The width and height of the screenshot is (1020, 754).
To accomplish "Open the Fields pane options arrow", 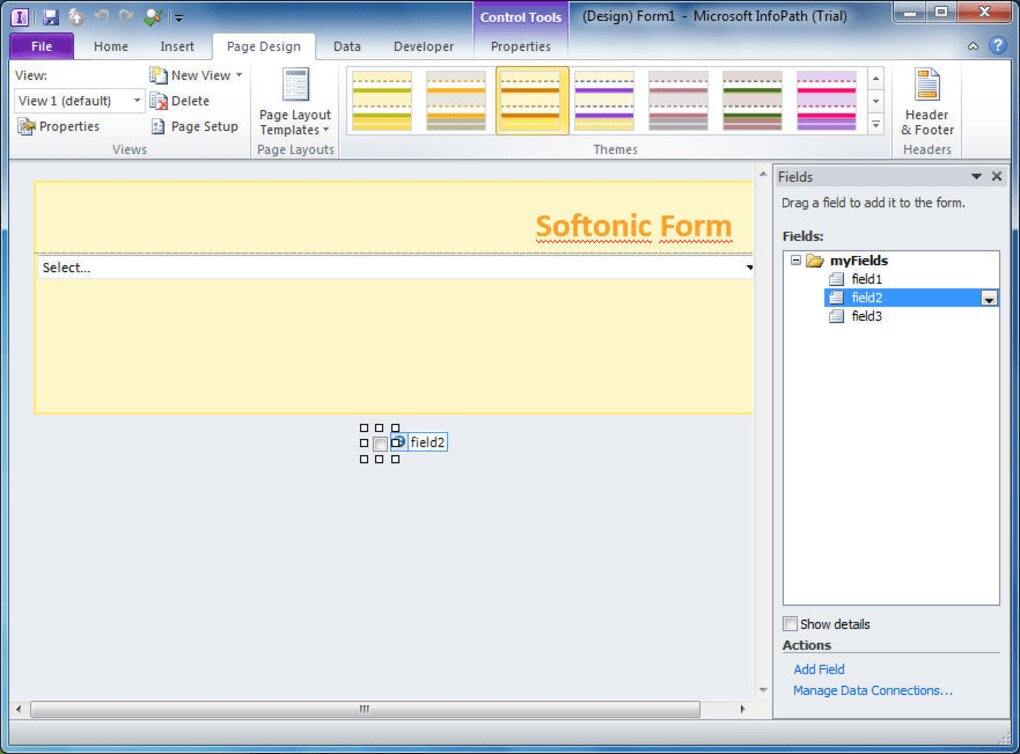I will pos(976,176).
